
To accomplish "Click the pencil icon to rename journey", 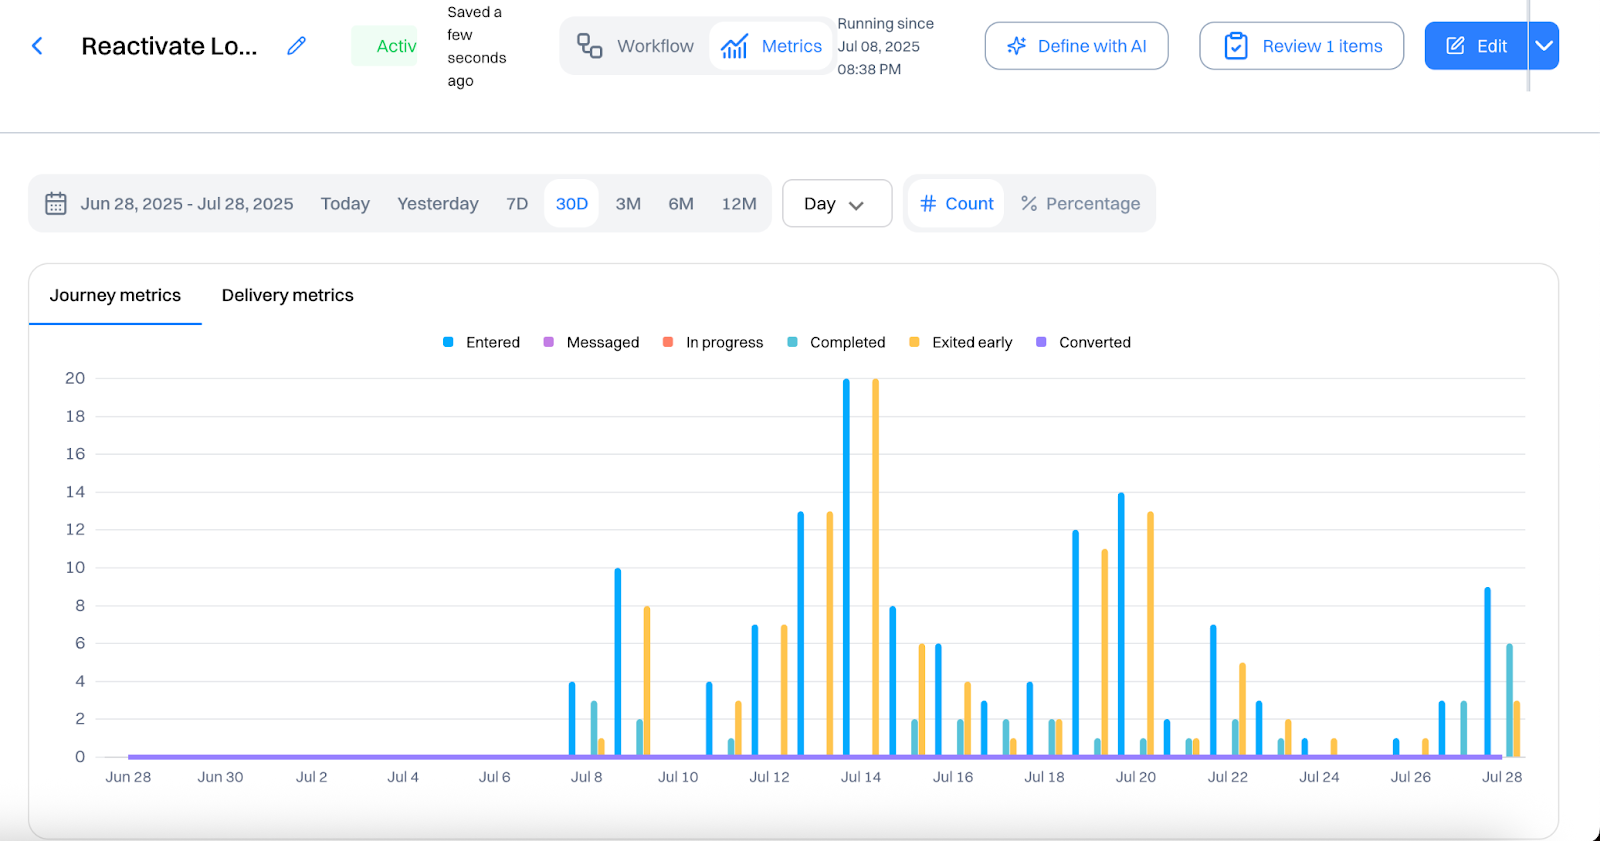I will (297, 46).
